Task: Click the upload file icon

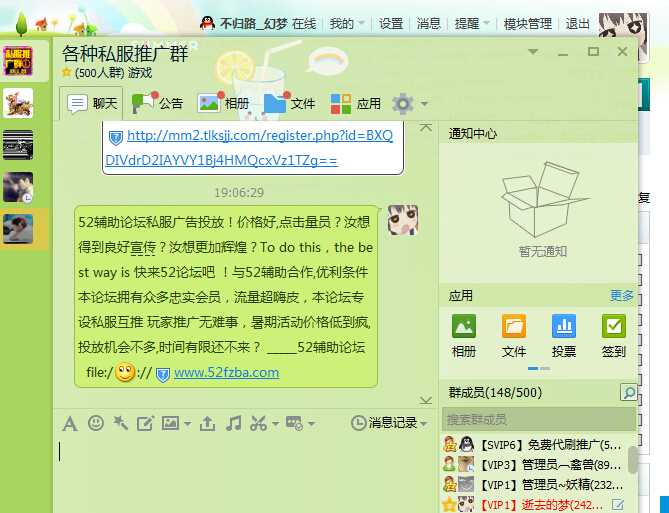Action: click(207, 423)
